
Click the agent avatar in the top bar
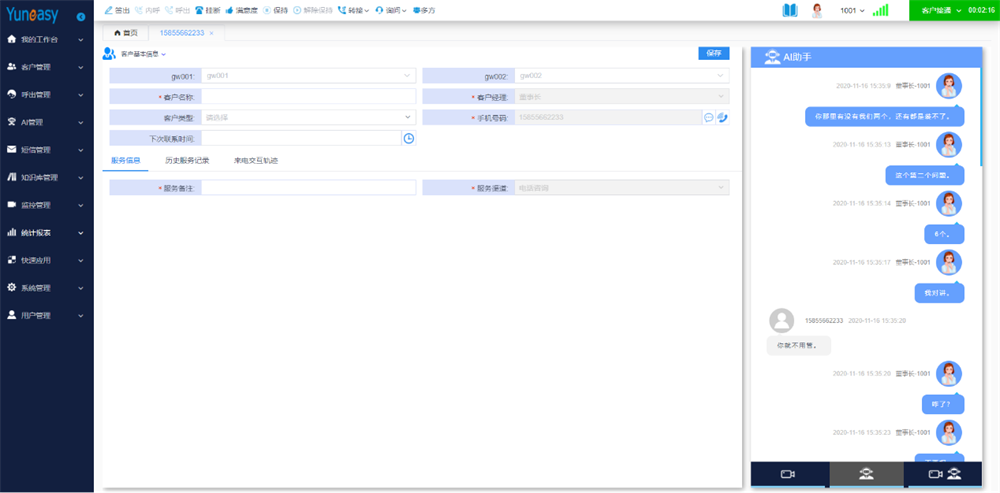pos(817,10)
